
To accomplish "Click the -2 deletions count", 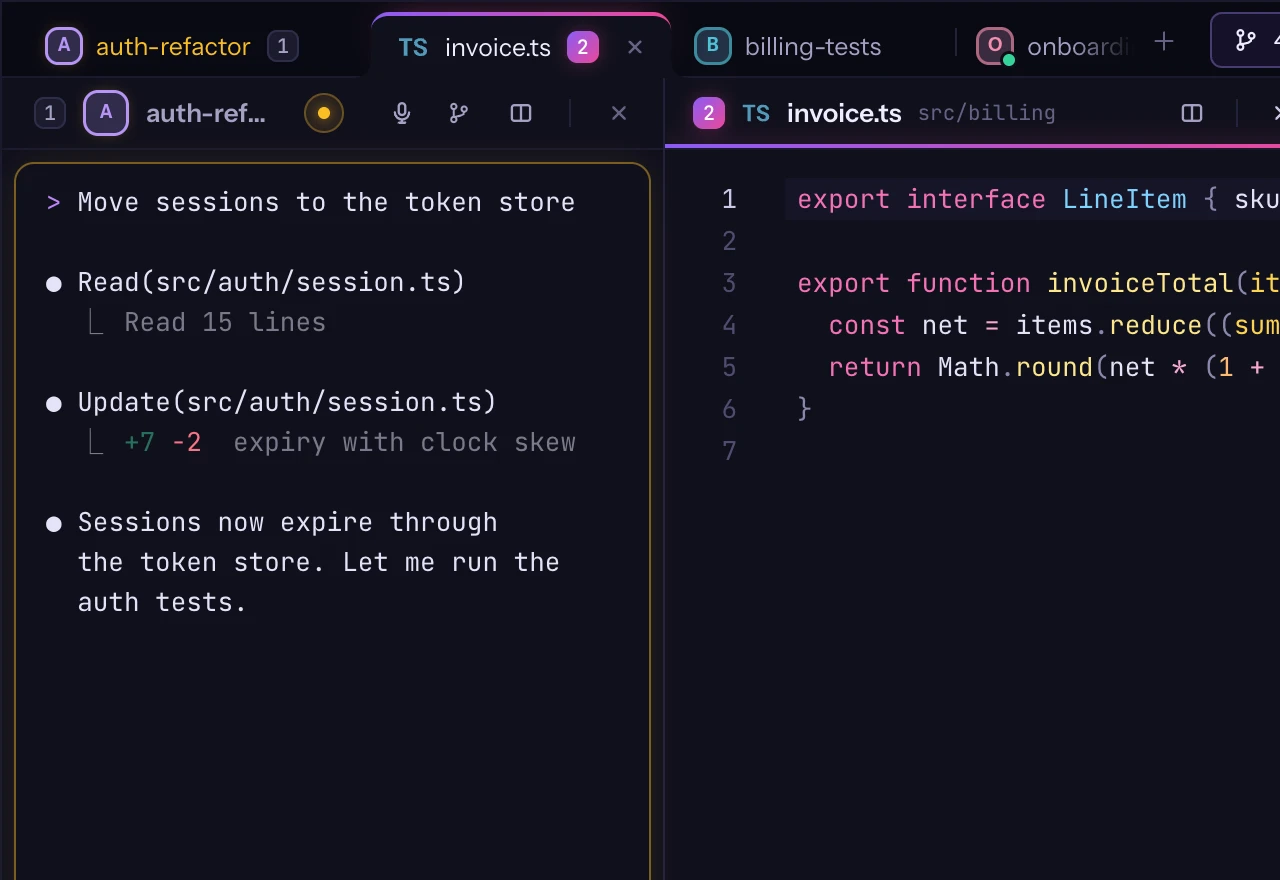I will click(187, 442).
